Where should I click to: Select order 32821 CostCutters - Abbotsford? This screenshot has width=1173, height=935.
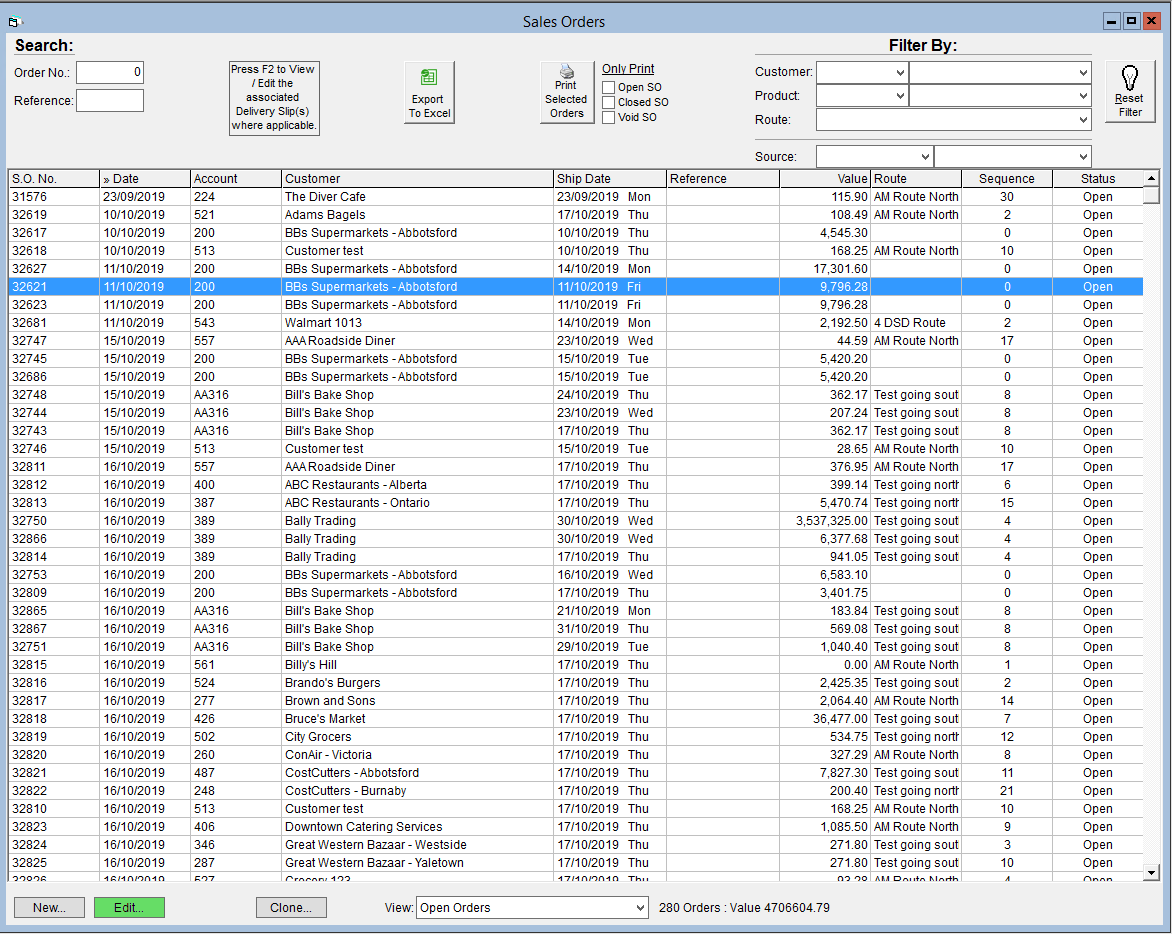tap(576, 773)
